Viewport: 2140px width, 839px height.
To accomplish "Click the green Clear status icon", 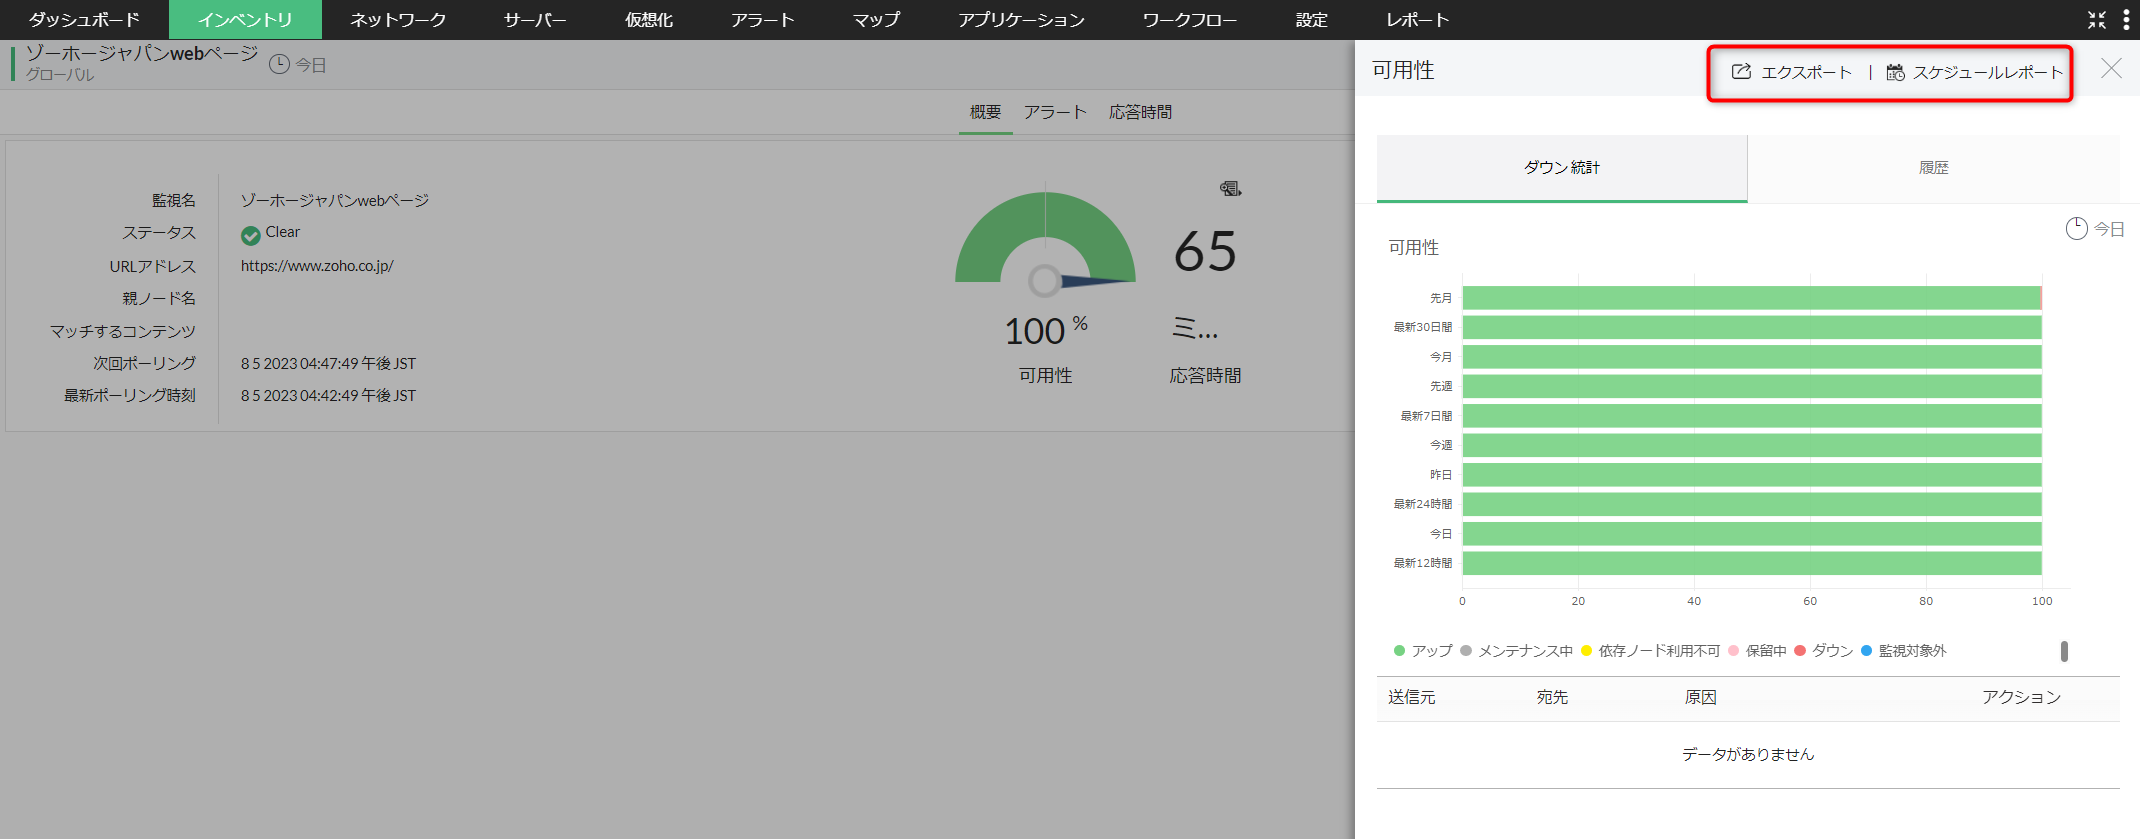I will [250, 235].
